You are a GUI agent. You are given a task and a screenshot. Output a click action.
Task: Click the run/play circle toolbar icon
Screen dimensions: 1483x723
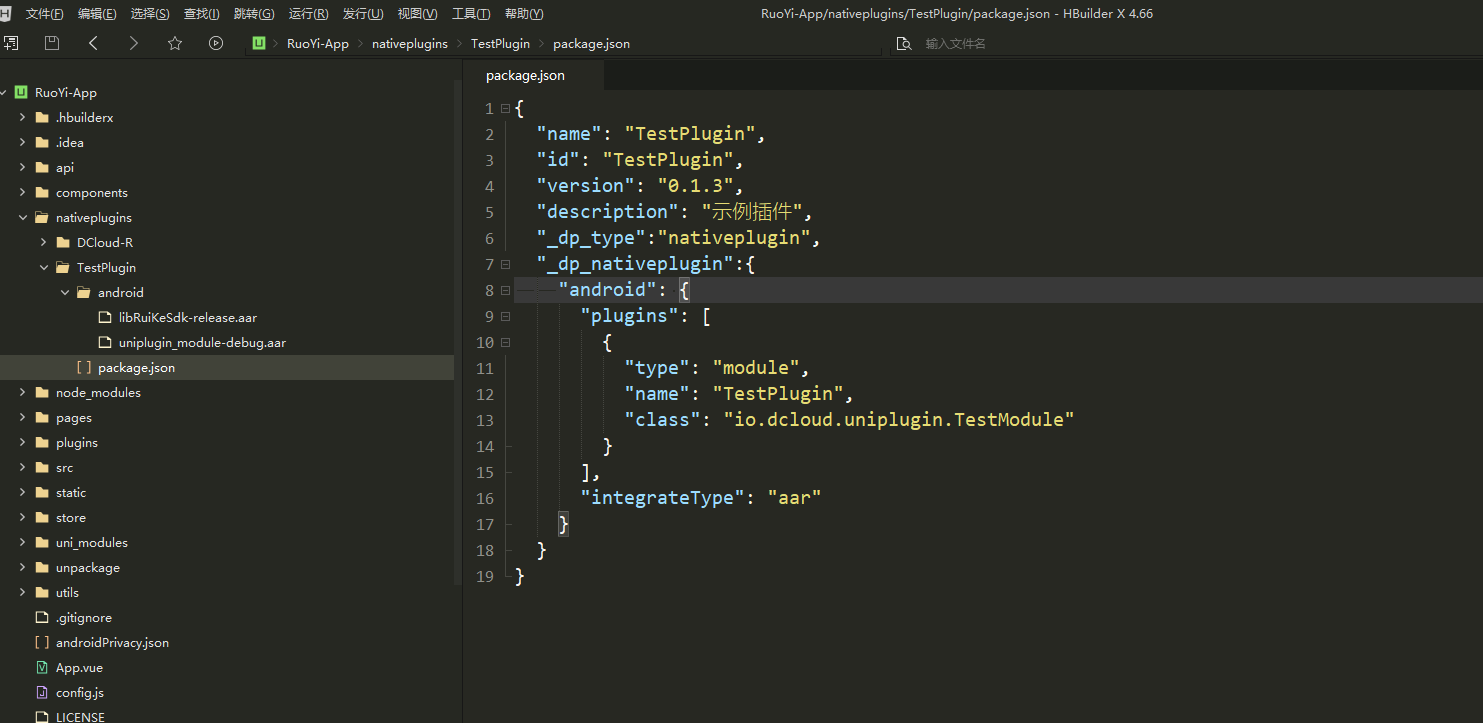pyautogui.click(x=216, y=43)
